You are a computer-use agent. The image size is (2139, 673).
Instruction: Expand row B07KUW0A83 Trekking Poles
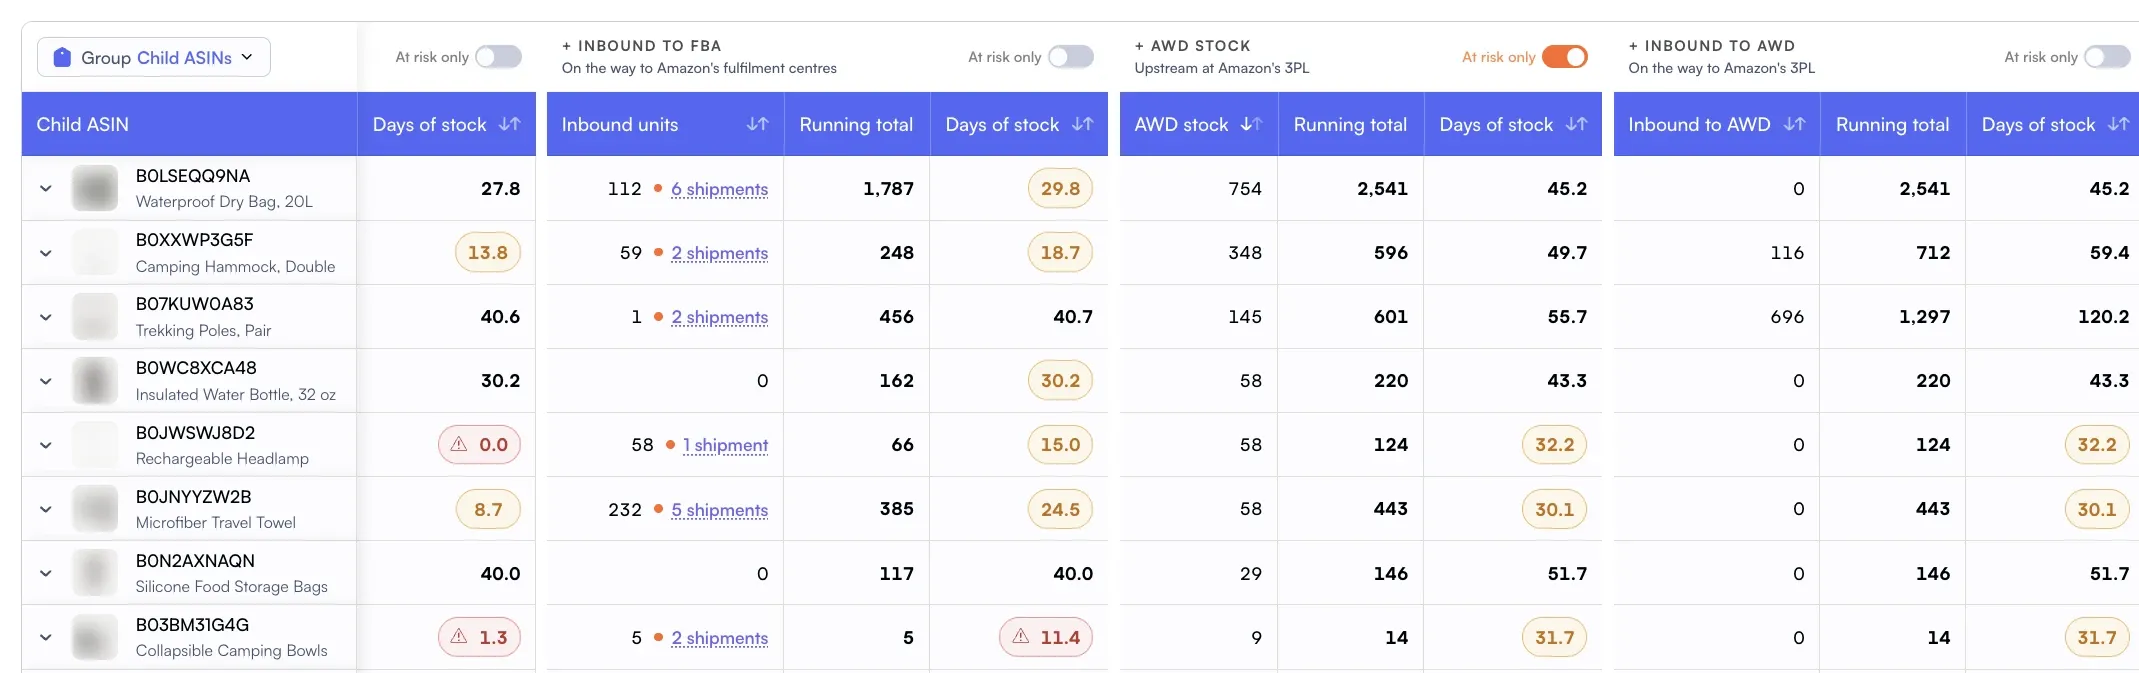point(46,317)
